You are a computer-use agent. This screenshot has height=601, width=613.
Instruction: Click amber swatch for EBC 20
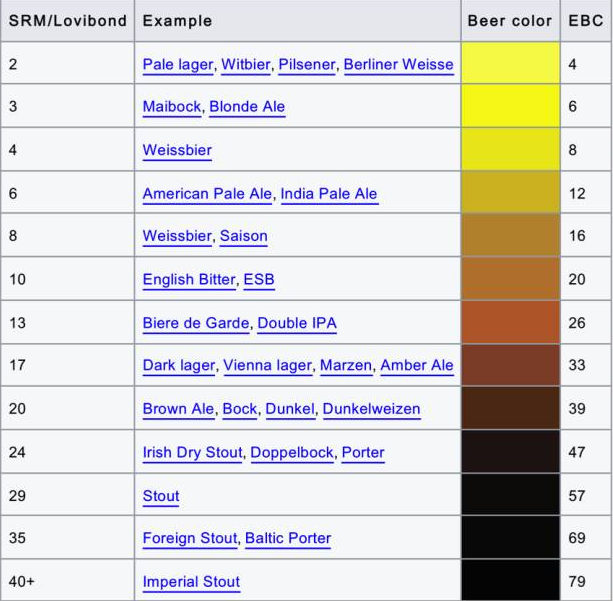pos(511,278)
